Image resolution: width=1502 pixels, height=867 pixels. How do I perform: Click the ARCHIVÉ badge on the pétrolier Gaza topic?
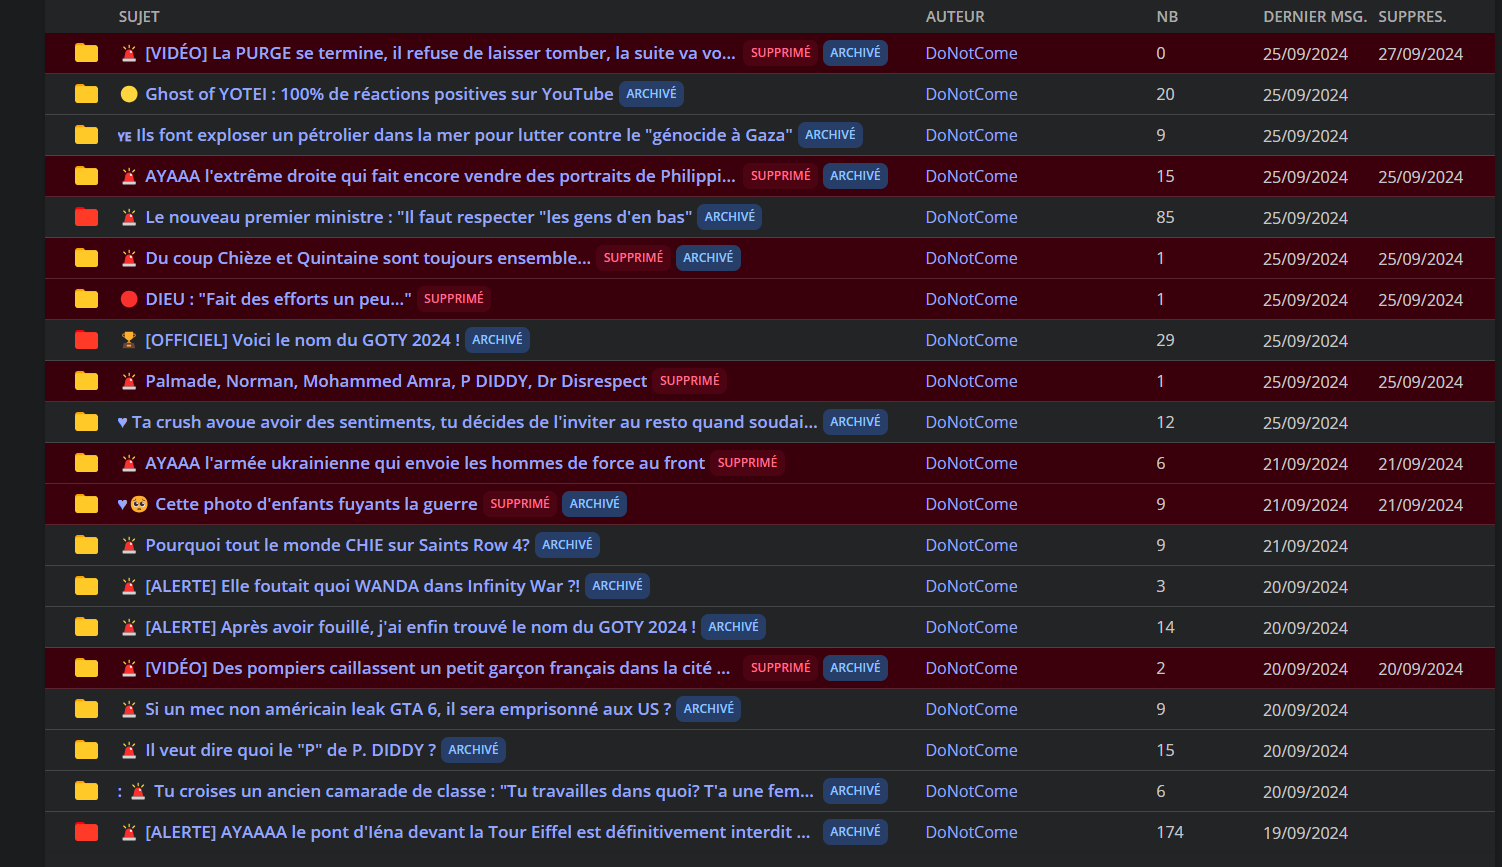(830, 135)
